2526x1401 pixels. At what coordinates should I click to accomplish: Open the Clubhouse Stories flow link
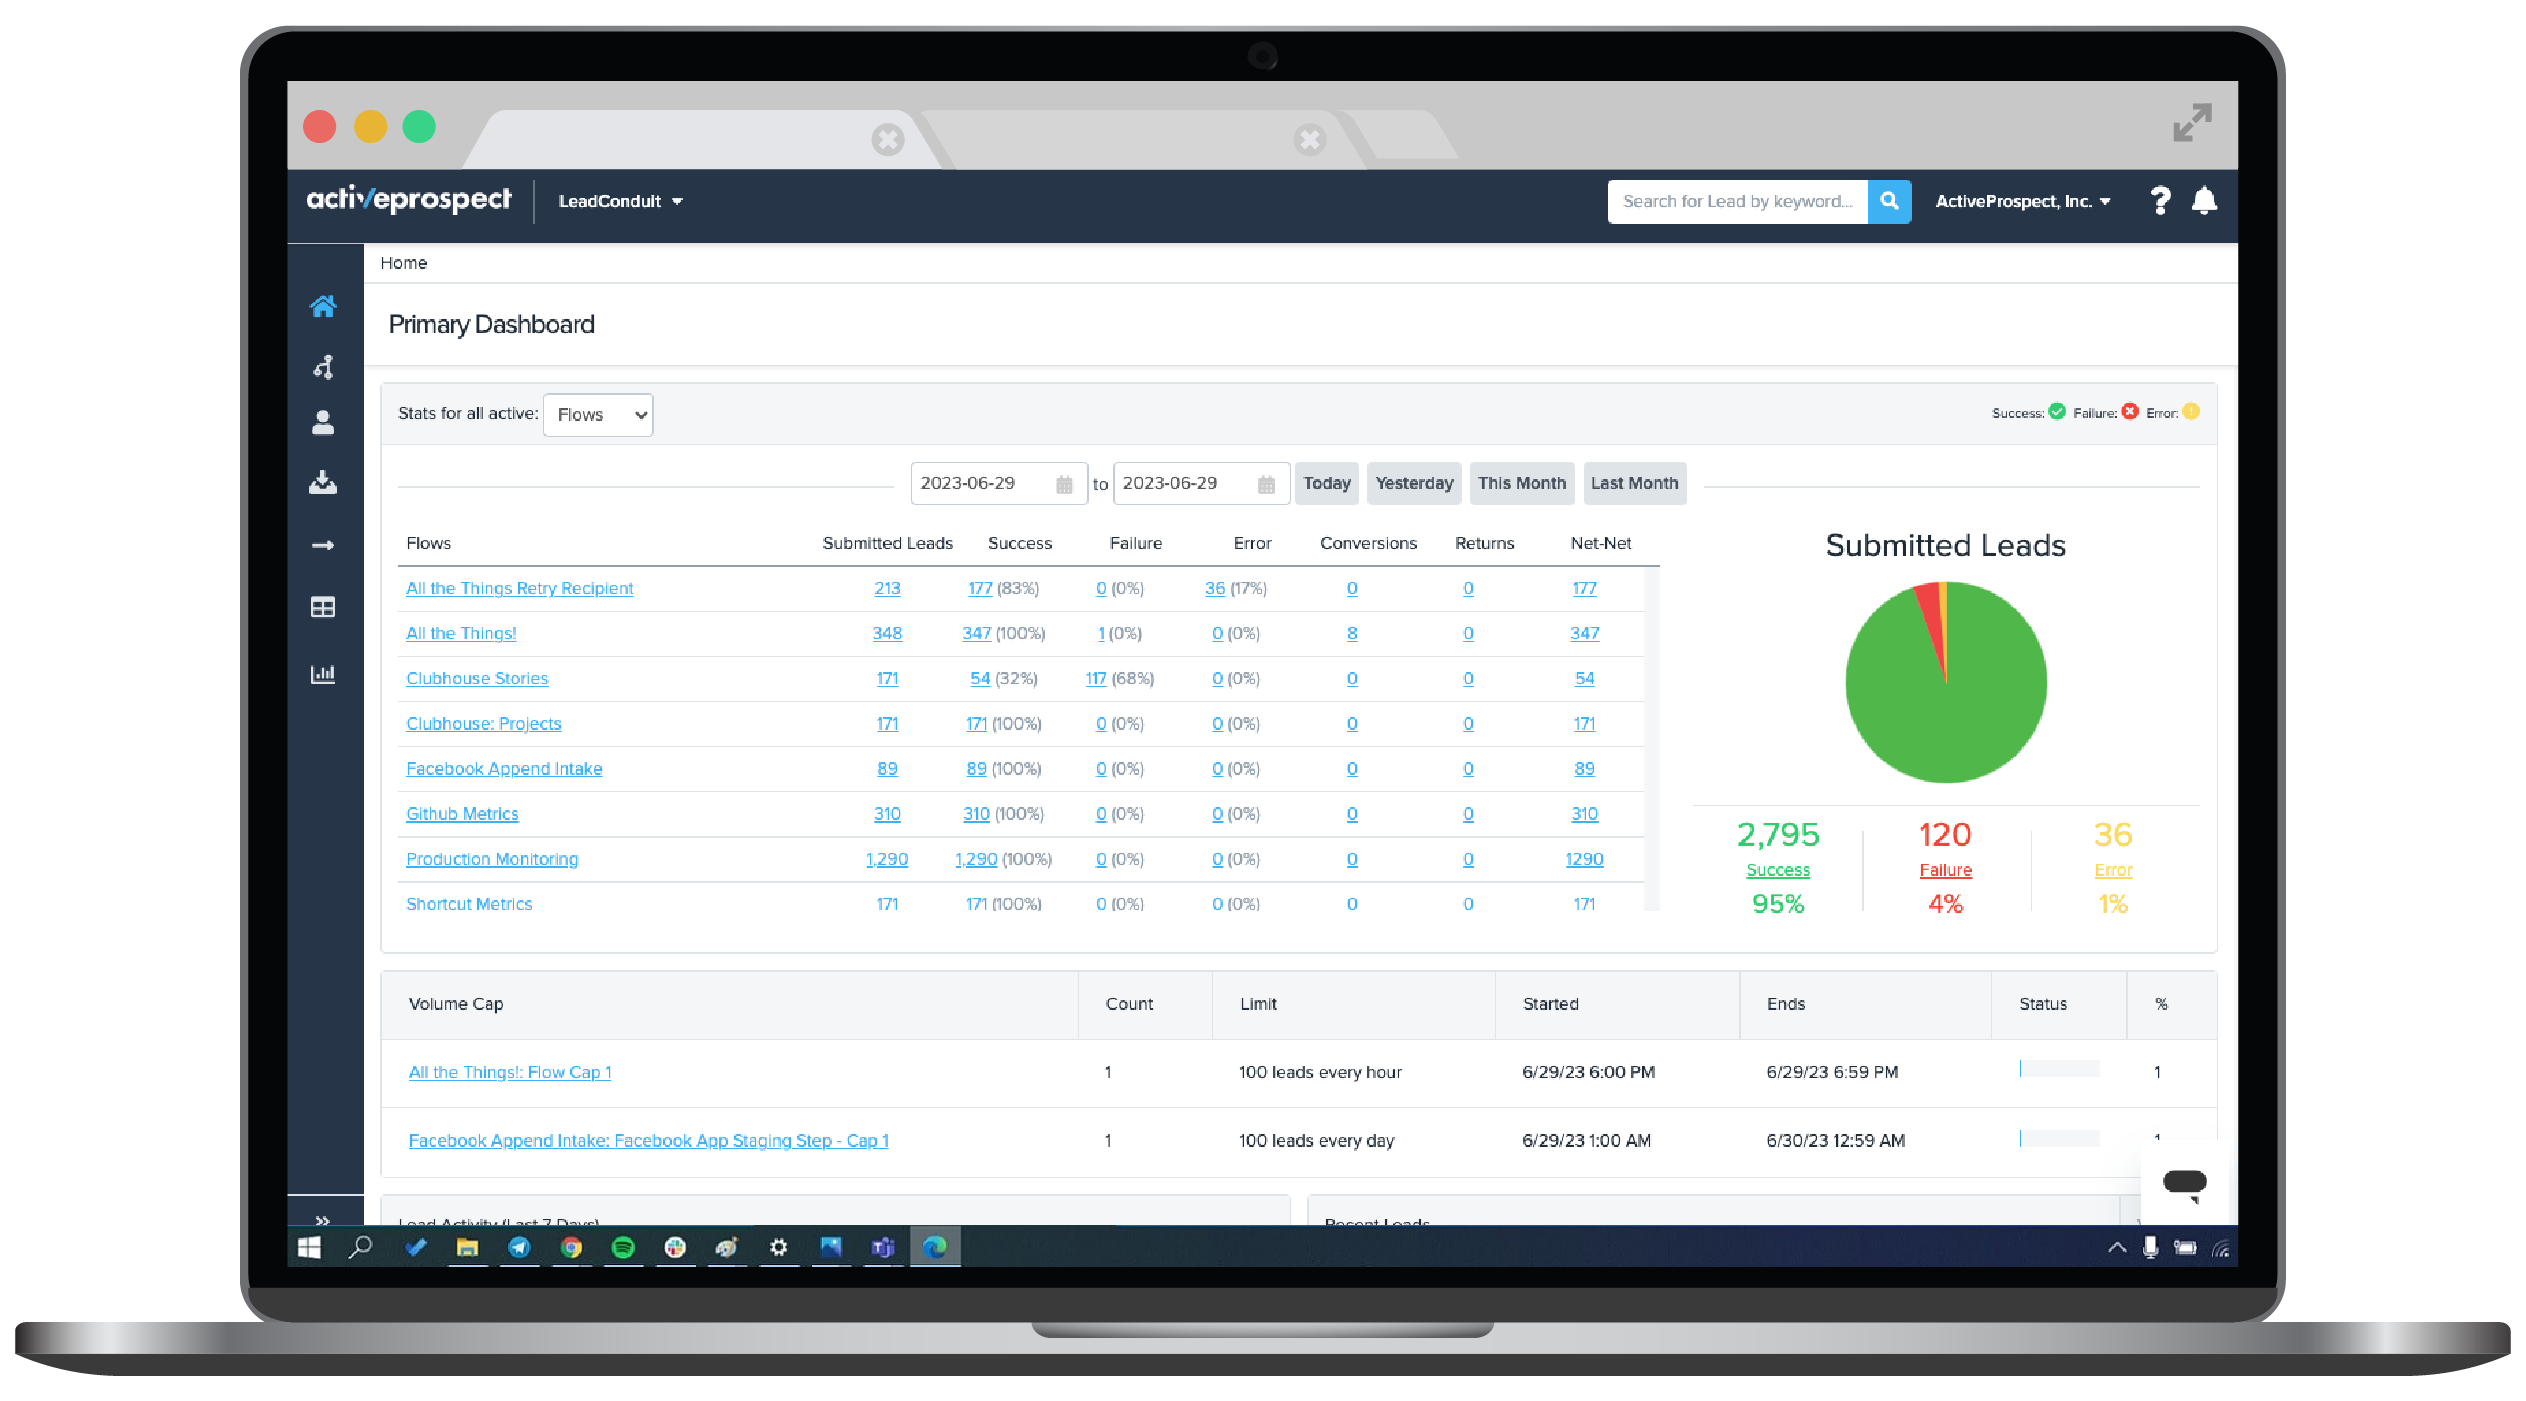click(x=477, y=678)
